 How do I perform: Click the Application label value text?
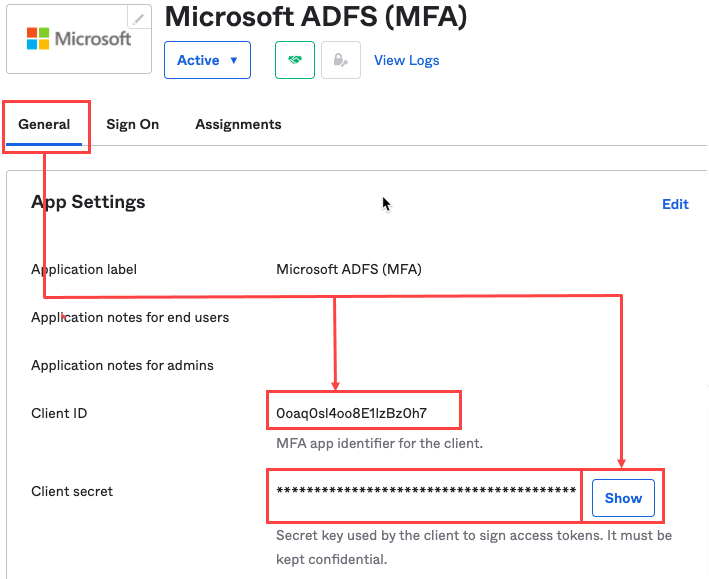349,269
